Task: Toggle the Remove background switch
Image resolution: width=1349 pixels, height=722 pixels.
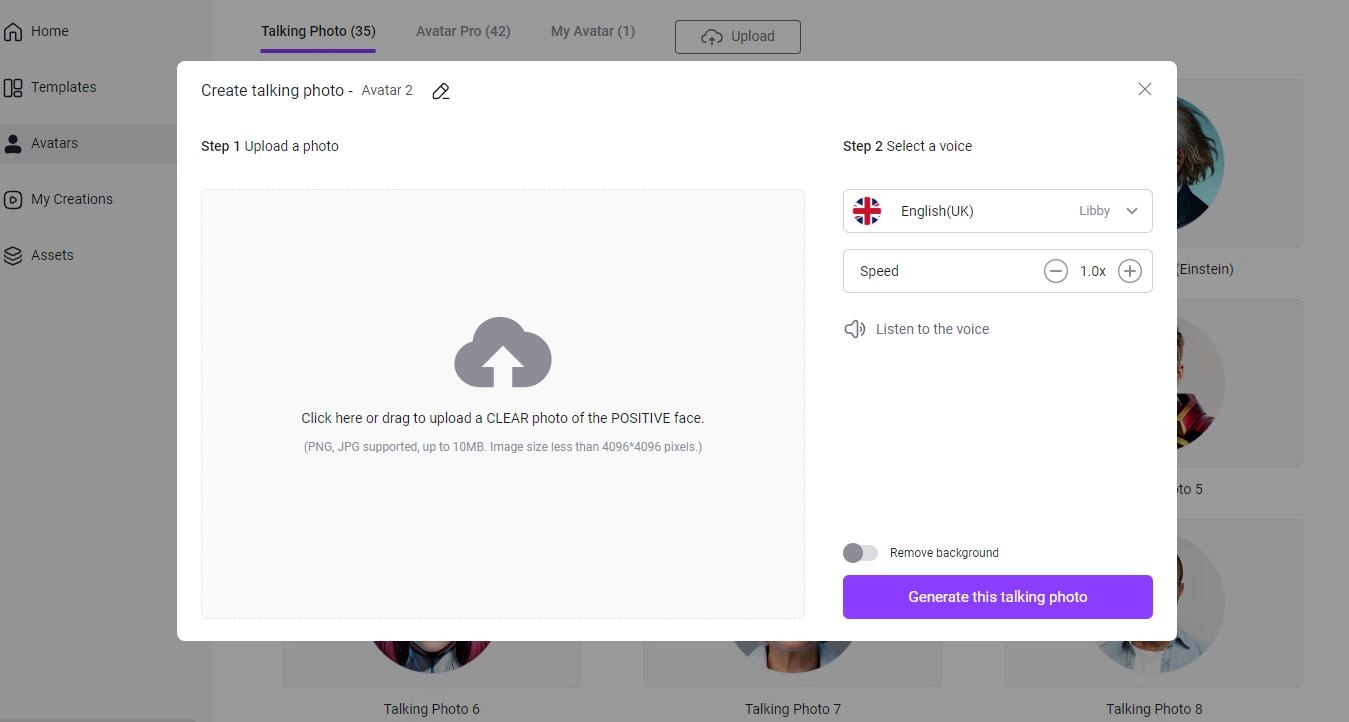Action: point(860,553)
